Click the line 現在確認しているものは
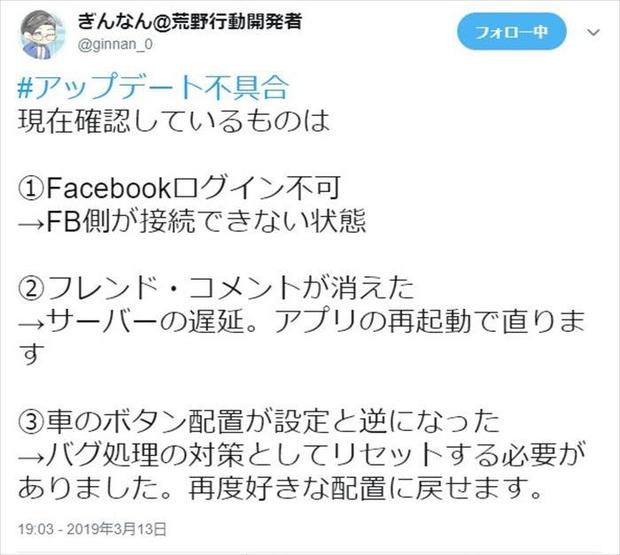The height and width of the screenshot is (555, 620). pyautogui.click(x=174, y=120)
